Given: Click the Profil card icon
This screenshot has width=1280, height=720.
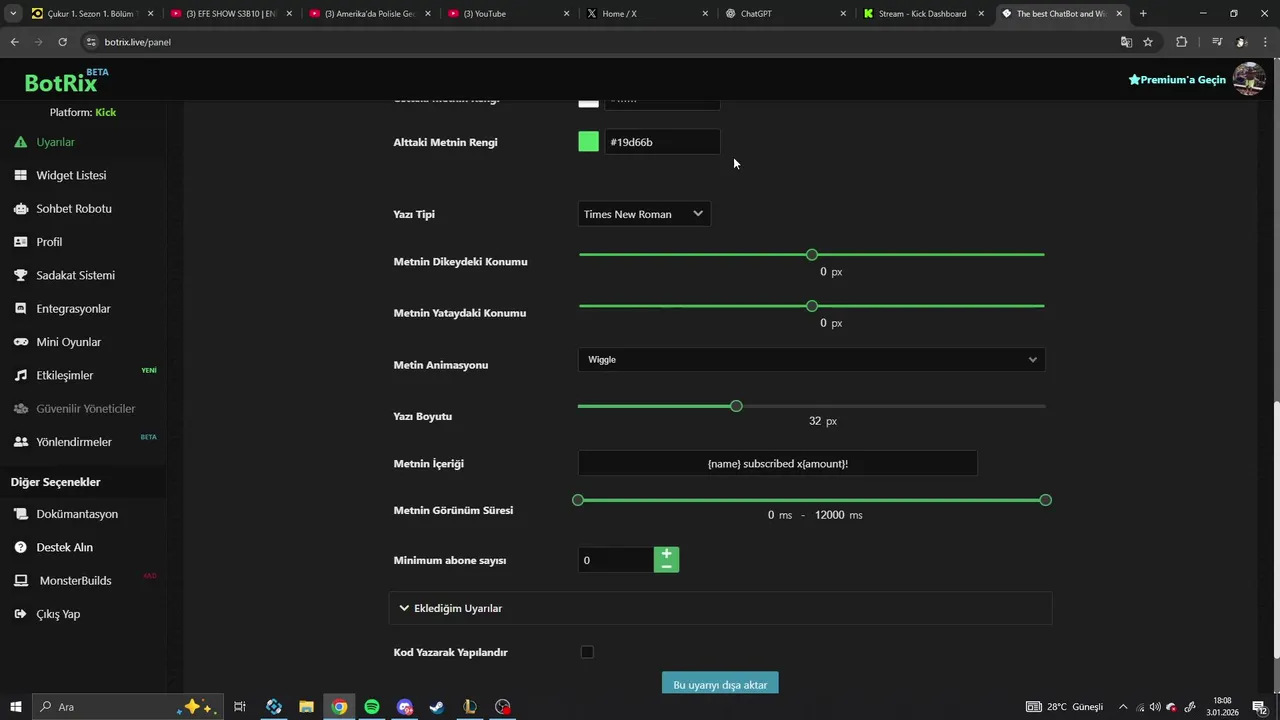Looking at the screenshot, I should pyautogui.click(x=20, y=242).
